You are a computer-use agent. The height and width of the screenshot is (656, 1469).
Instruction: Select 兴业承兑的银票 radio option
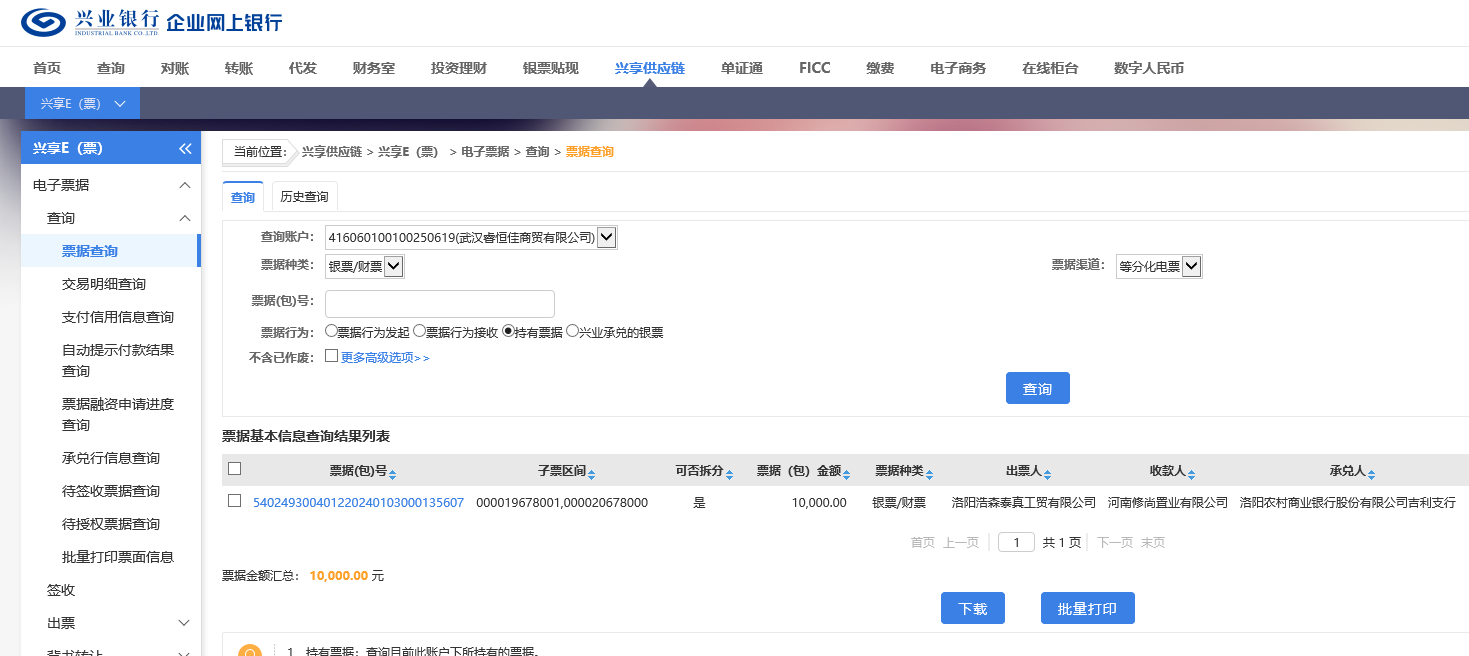point(572,331)
